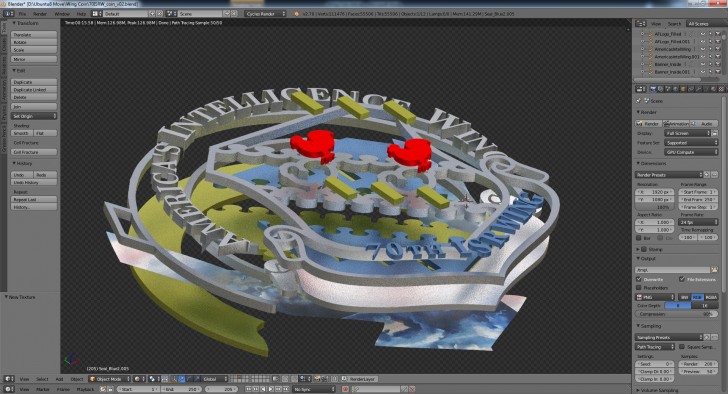Open the Device GPU Compute dropdown
The height and width of the screenshot is (394, 728).
point(691,152)
